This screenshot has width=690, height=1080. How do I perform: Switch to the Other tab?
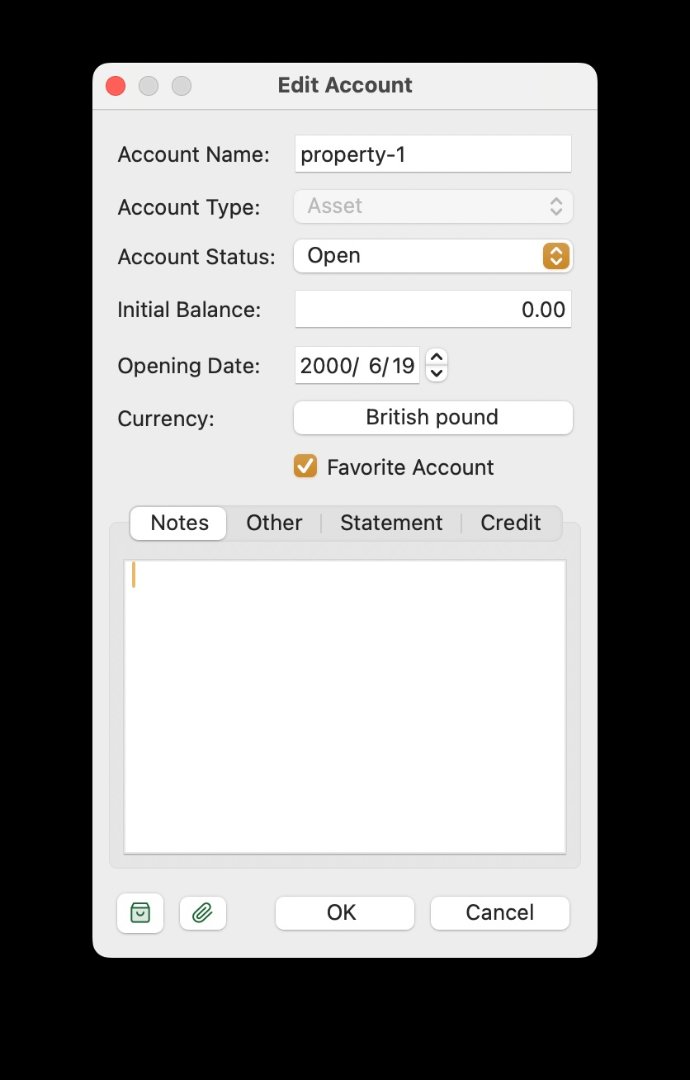tap(274, 523)
